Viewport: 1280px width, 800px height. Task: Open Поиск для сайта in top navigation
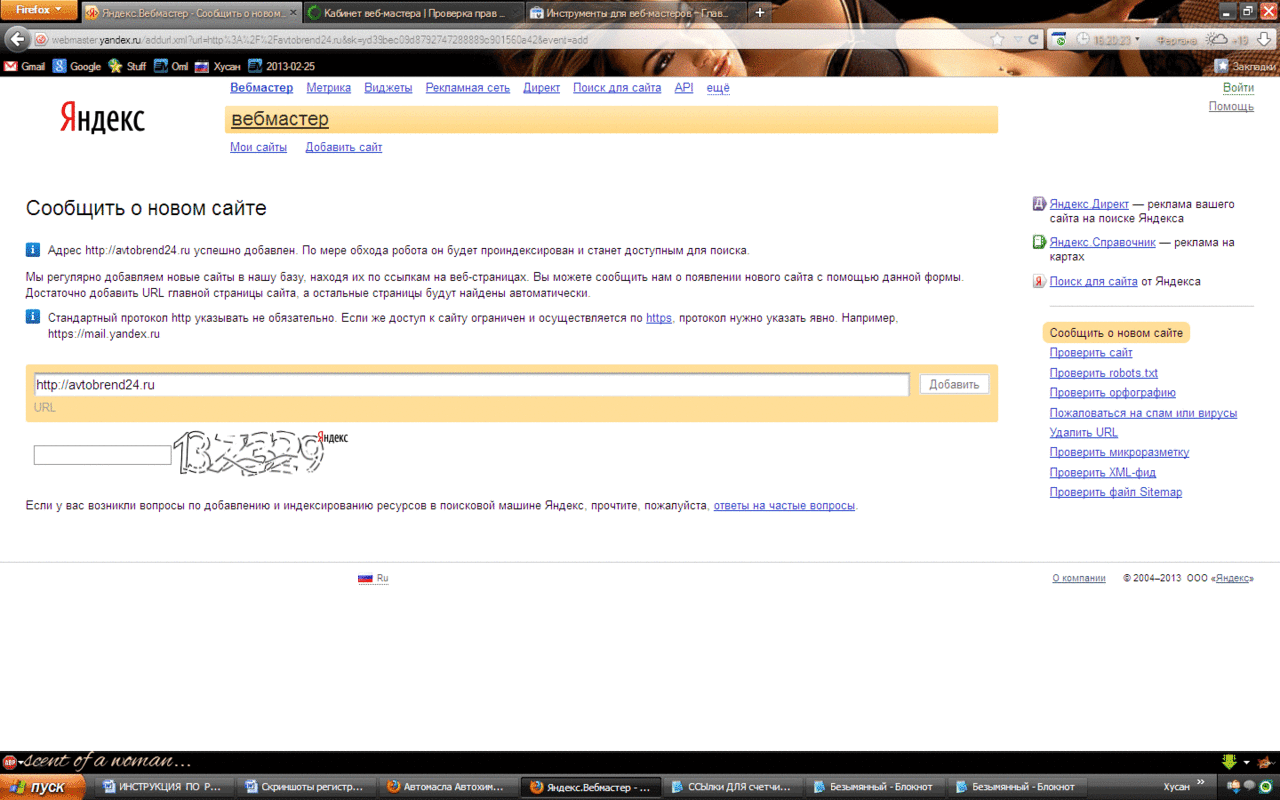click(617, 88)
